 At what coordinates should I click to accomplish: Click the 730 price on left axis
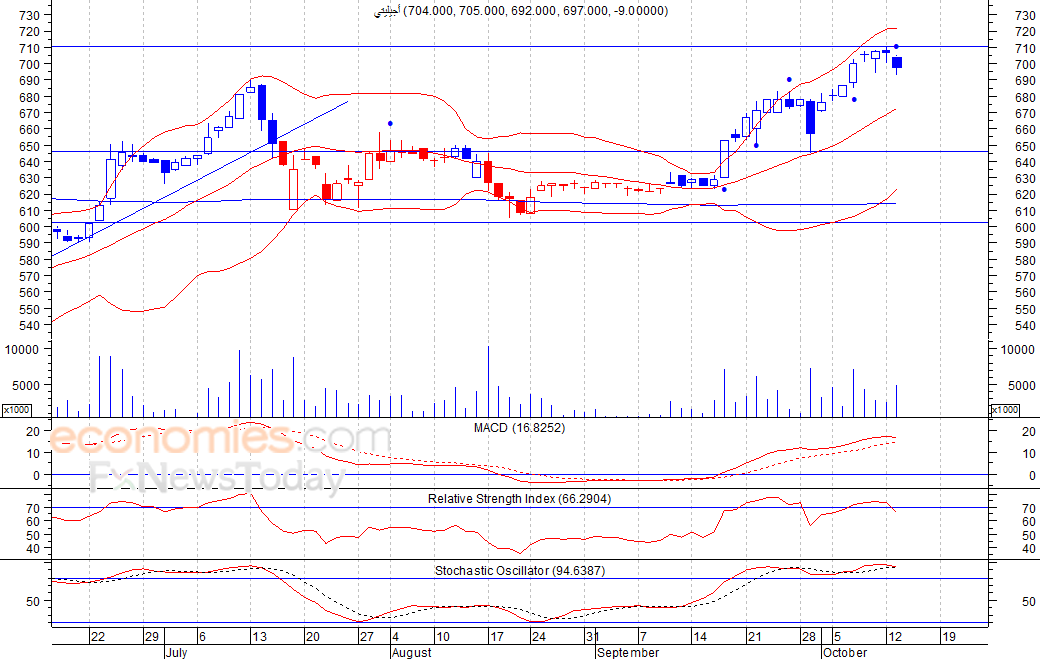tap(29, 15)
